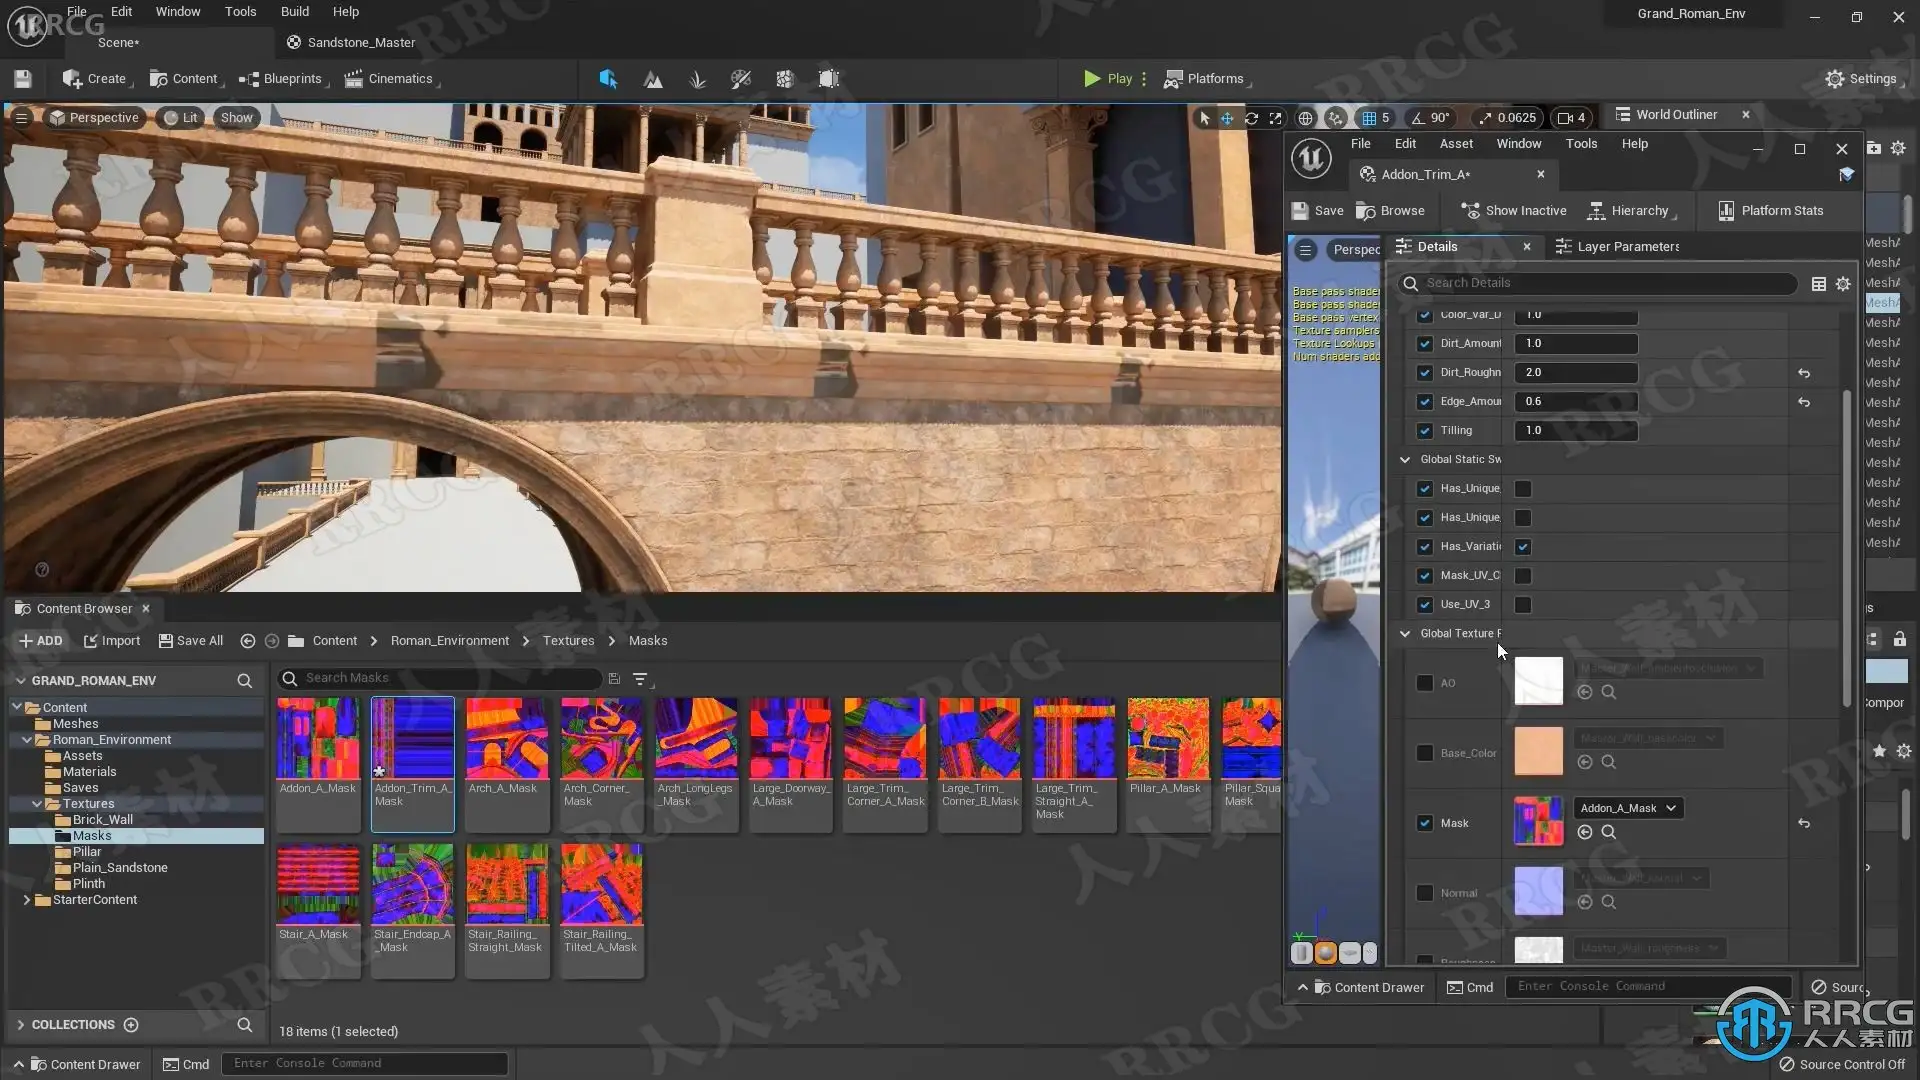
Task: Open the Addon_A_Mask texture dropdown
Action: coord(1627,808)
